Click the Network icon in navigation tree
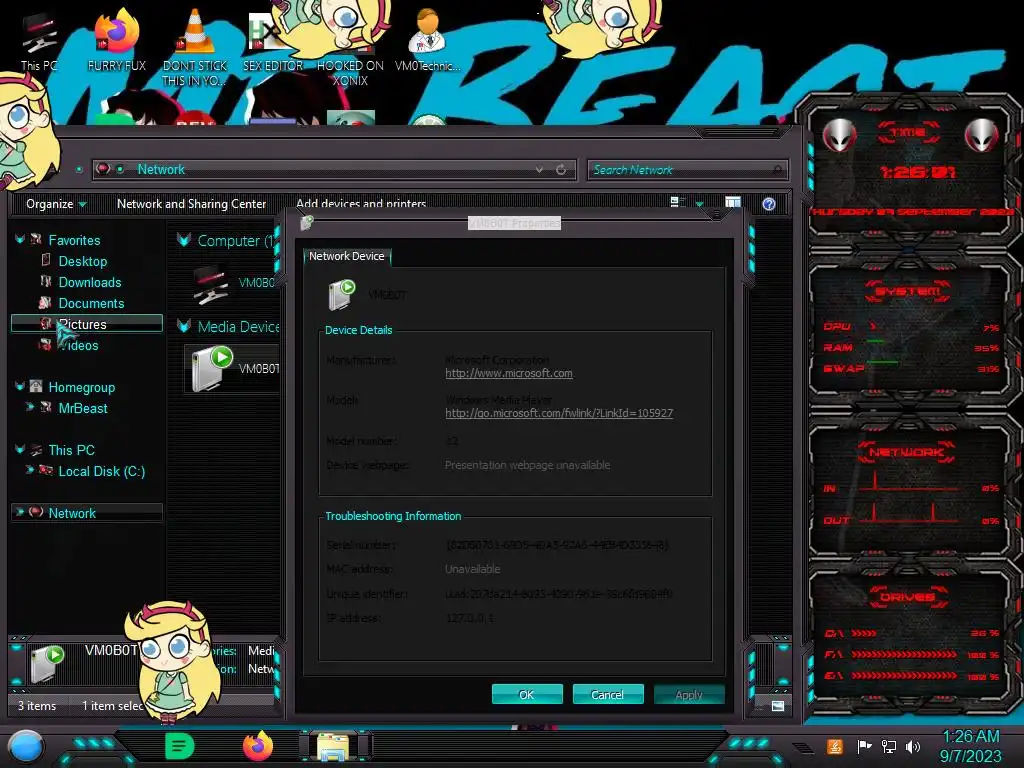Screen dimensions: 1024x768 point(37,513)
